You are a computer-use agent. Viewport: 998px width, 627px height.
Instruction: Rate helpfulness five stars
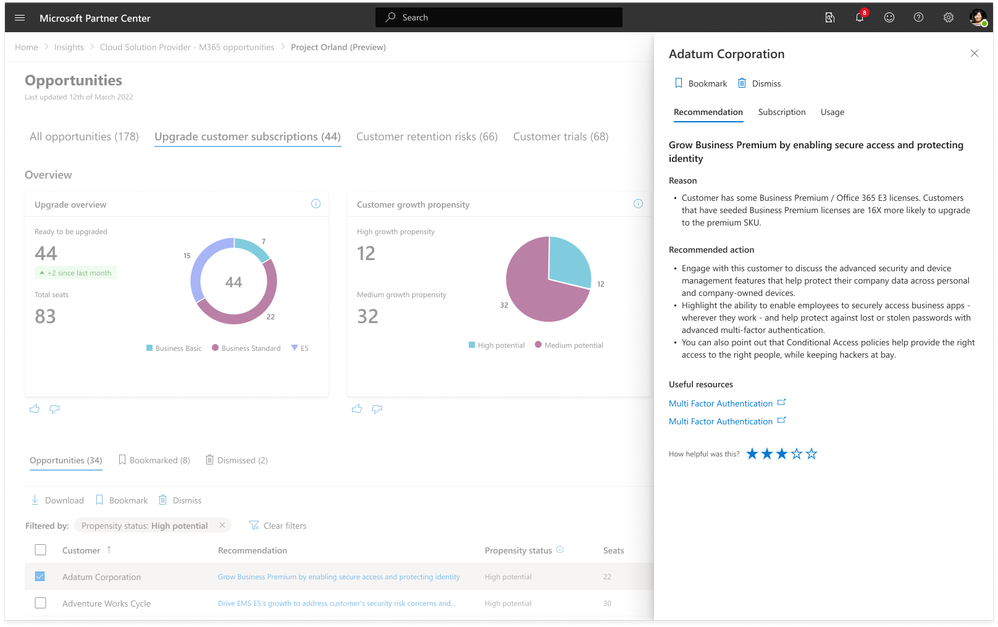(x=812, y=454)
